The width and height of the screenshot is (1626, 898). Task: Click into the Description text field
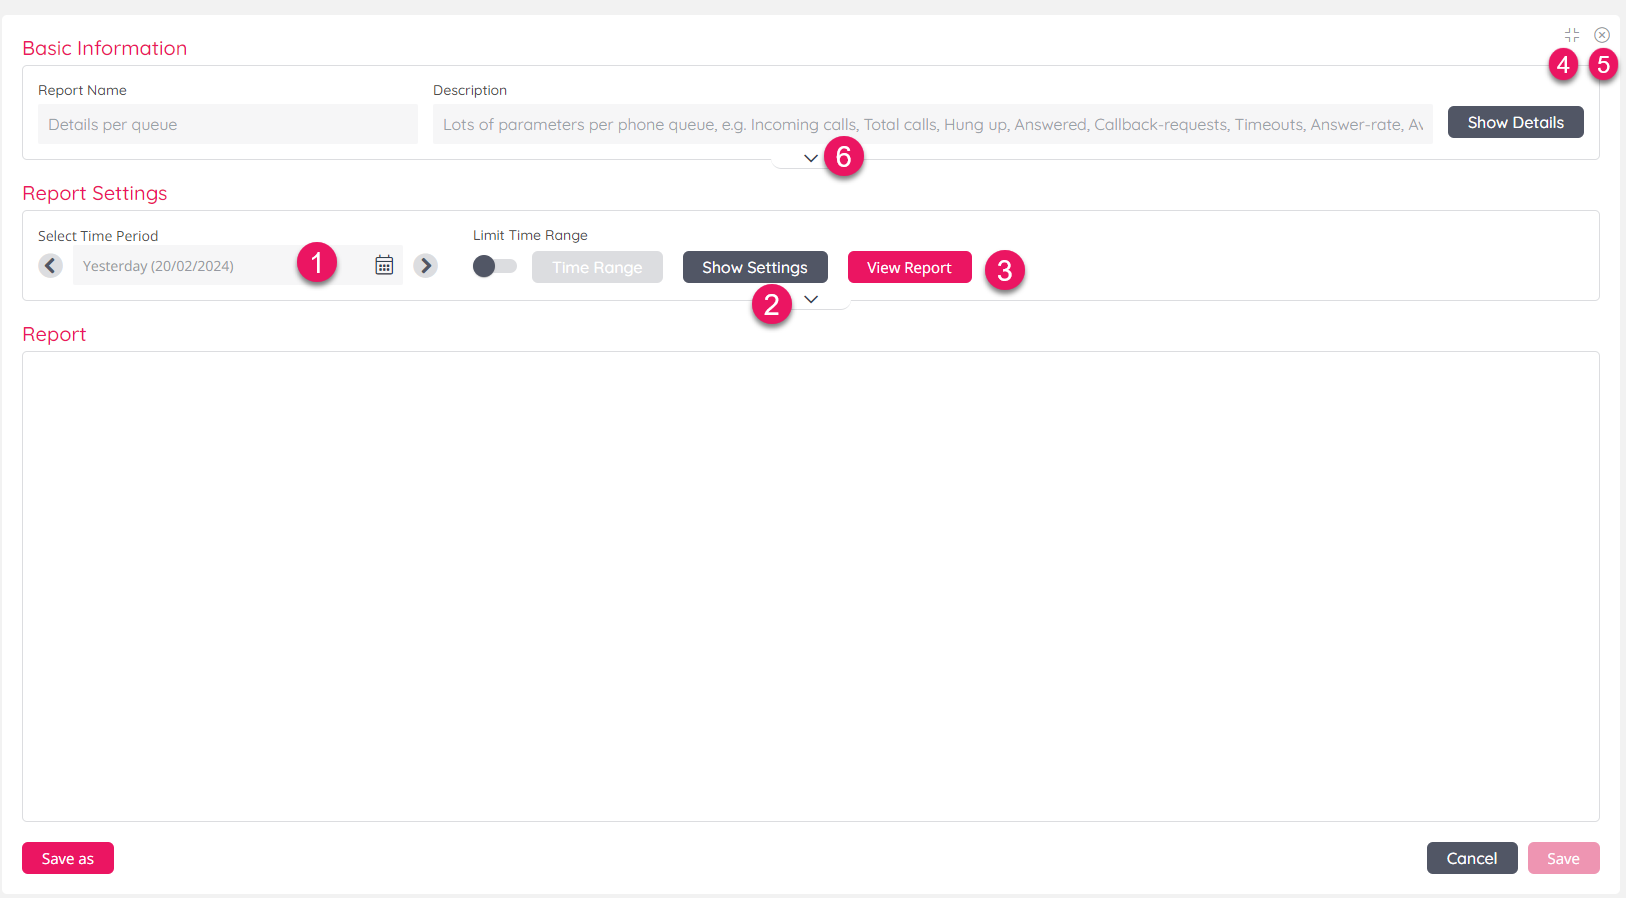coord(931,124)
